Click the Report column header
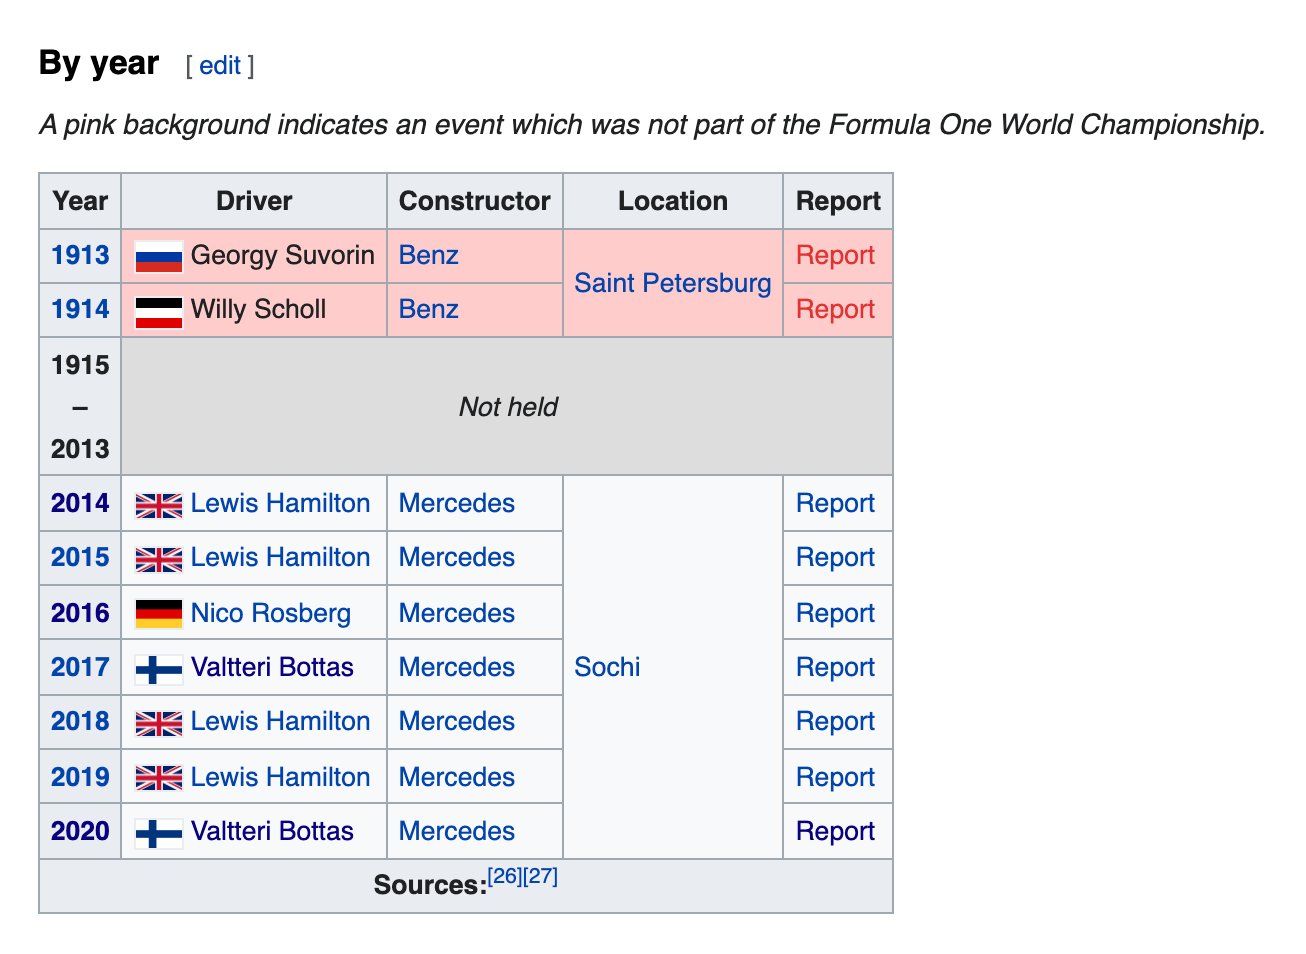 (x=838, y=201)
